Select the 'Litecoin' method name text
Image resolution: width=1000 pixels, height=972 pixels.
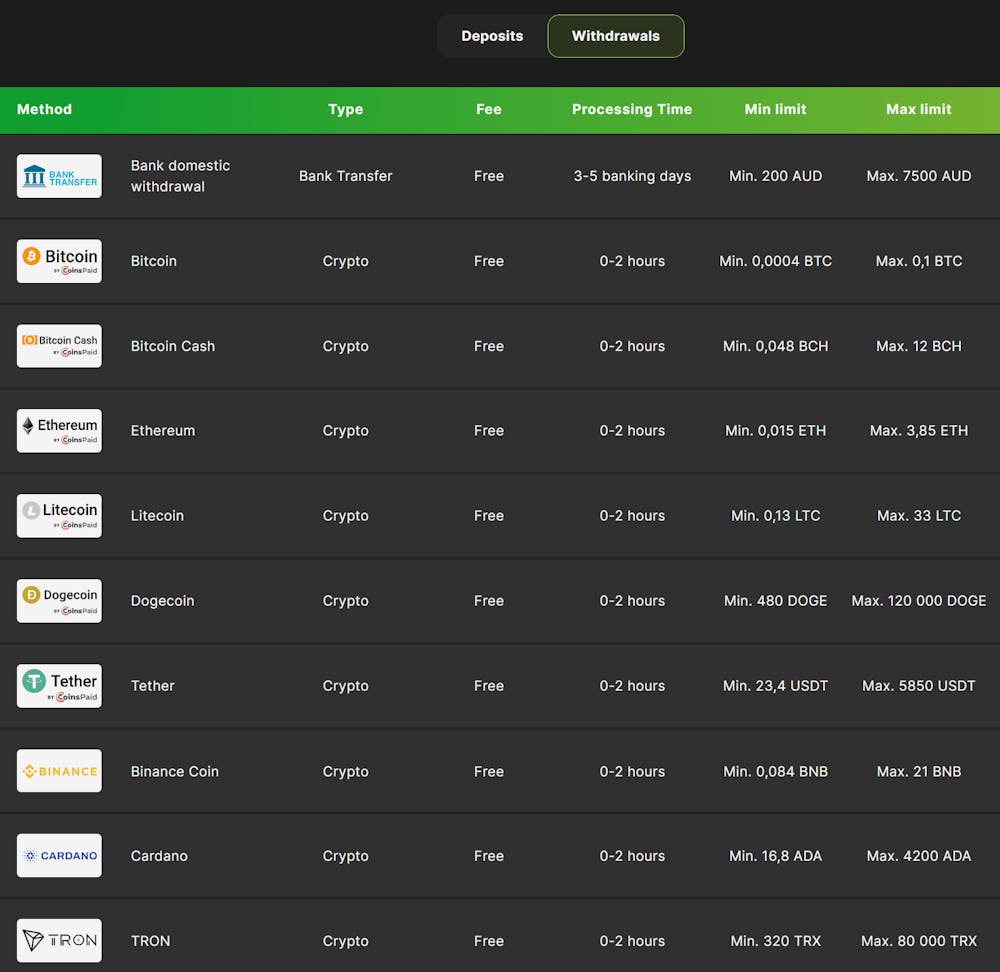(x=157, y=515)
